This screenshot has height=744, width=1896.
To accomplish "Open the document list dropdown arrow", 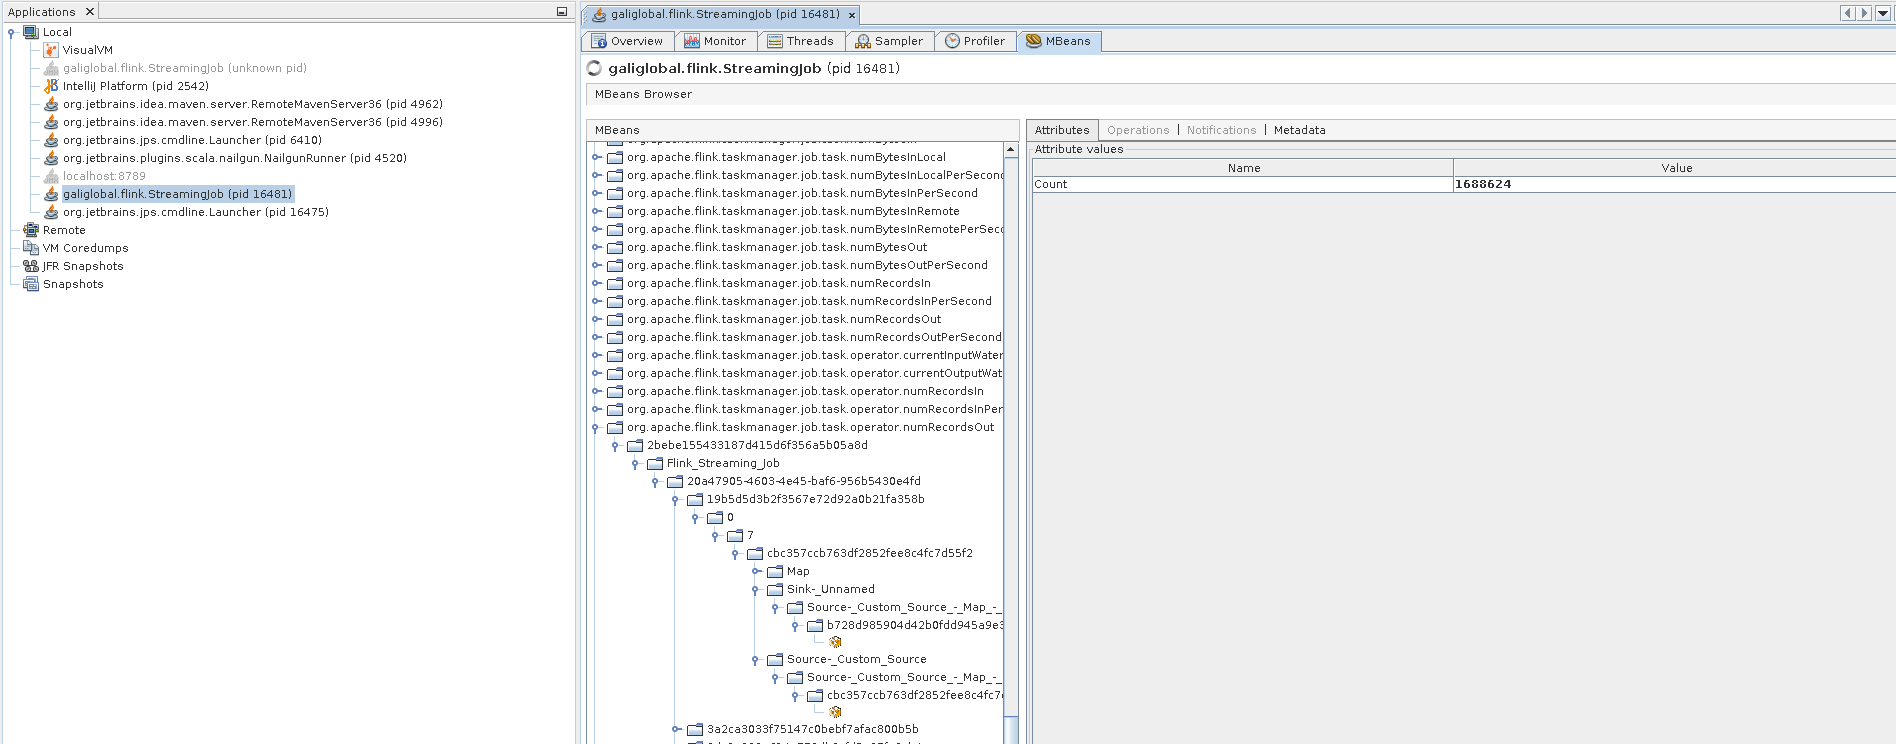I will coord(1883,13).
